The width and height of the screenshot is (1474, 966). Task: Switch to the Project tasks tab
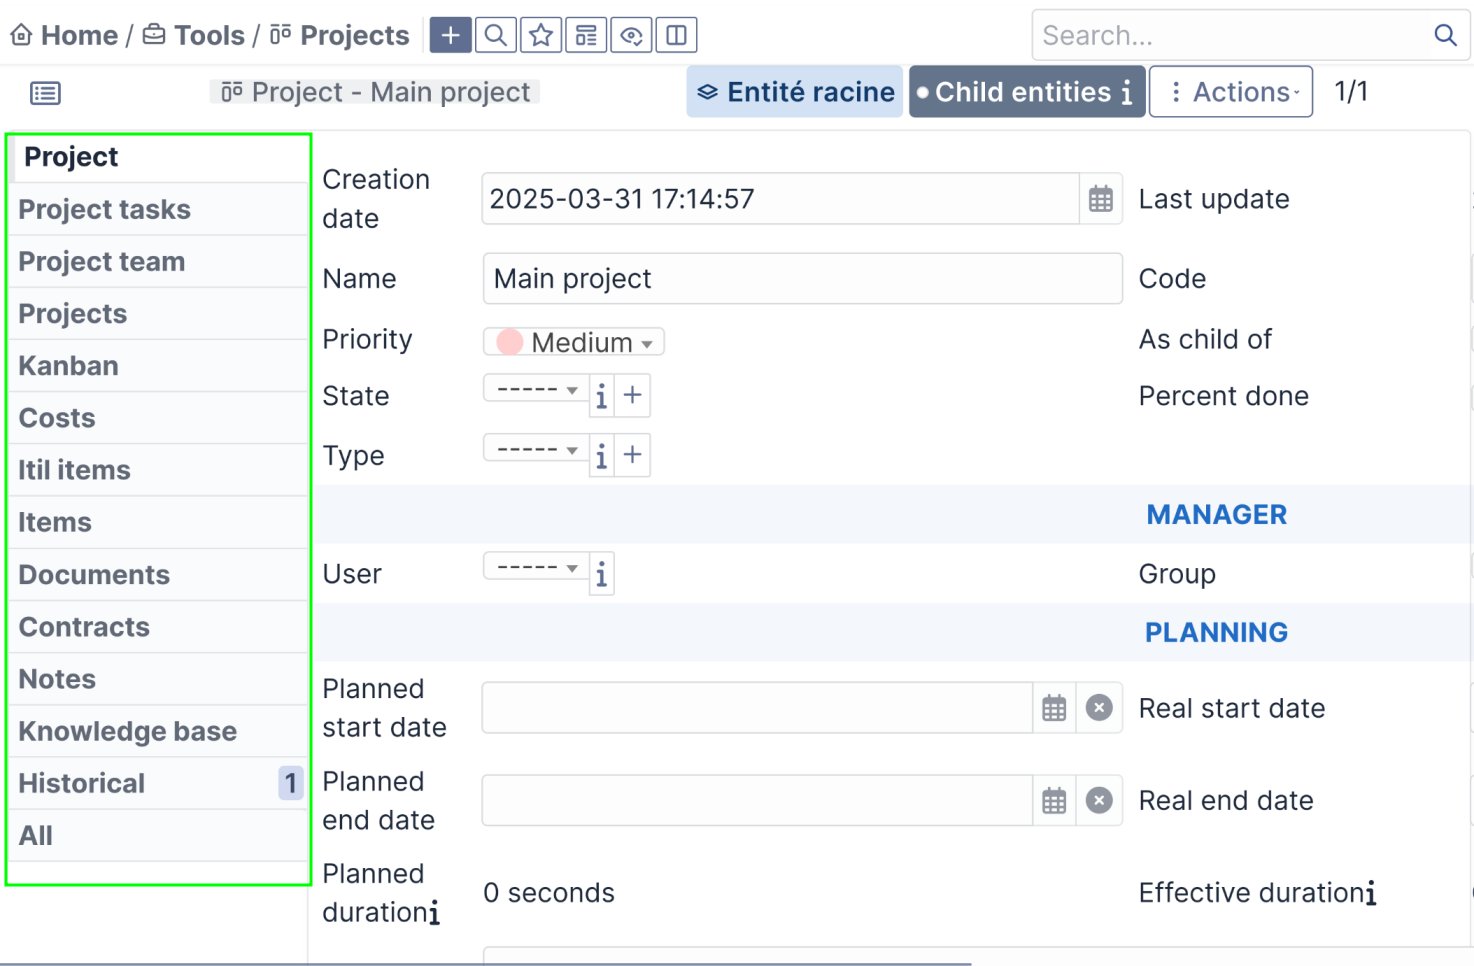pyautogui.click(x=105, y=210)
